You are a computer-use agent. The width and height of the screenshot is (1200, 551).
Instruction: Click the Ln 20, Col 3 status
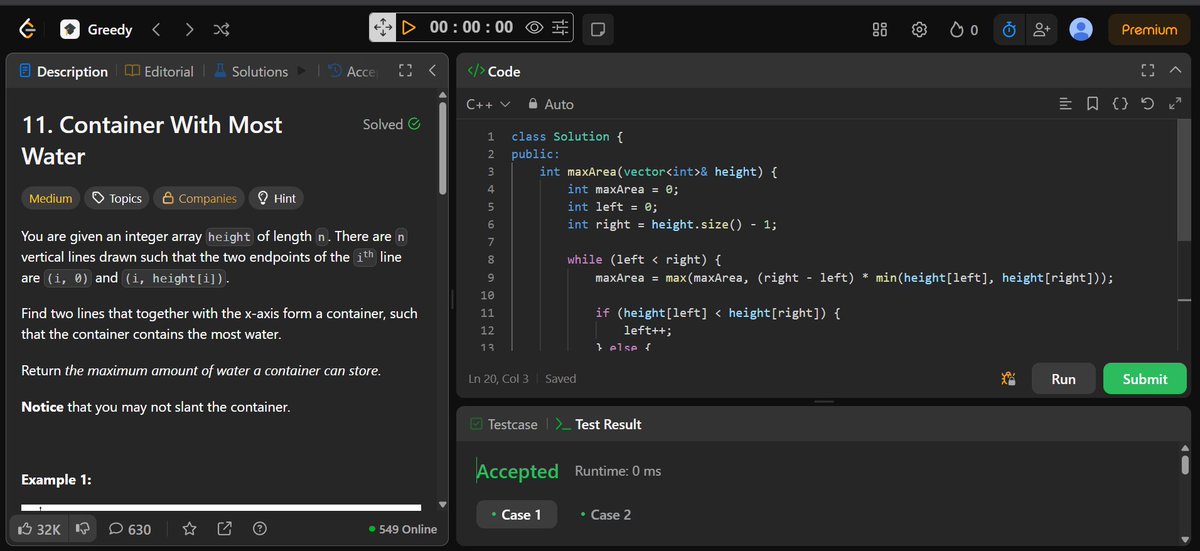[498, 379]
